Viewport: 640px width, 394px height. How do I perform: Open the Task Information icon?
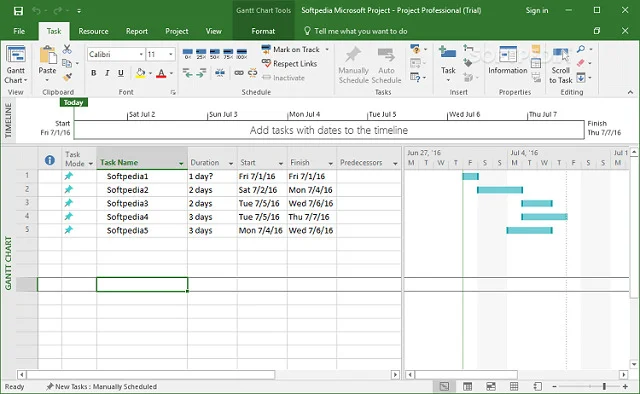click(508, 55)
